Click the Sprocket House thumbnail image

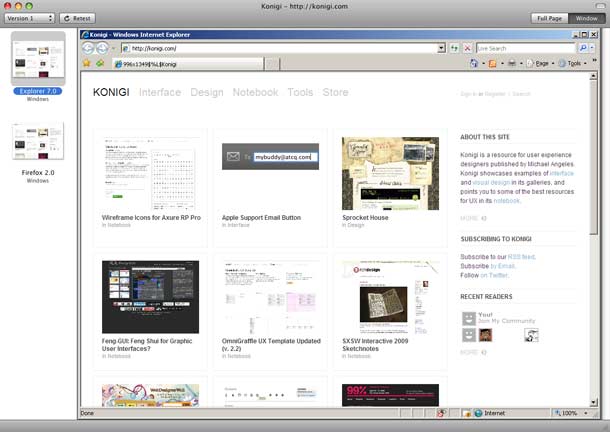(x=390, y=174)
